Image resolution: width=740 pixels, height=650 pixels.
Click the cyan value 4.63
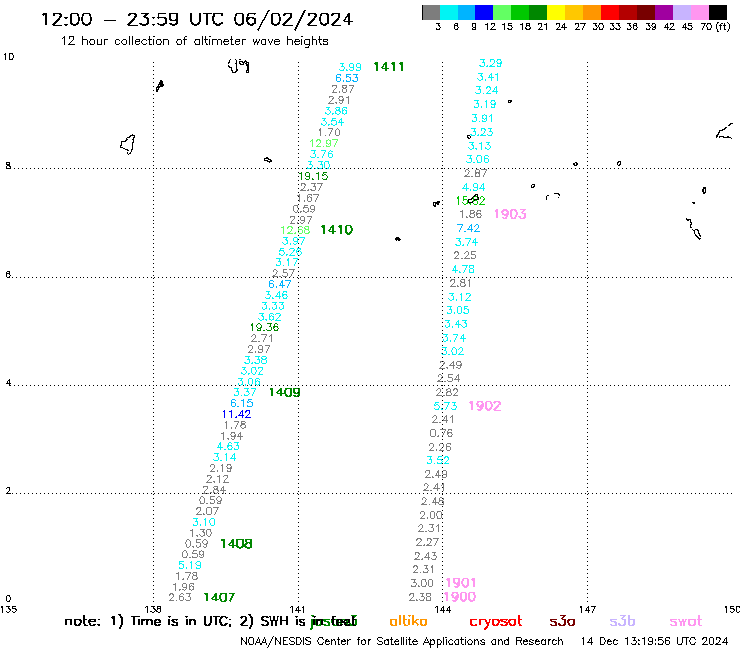tap(228, 446)
